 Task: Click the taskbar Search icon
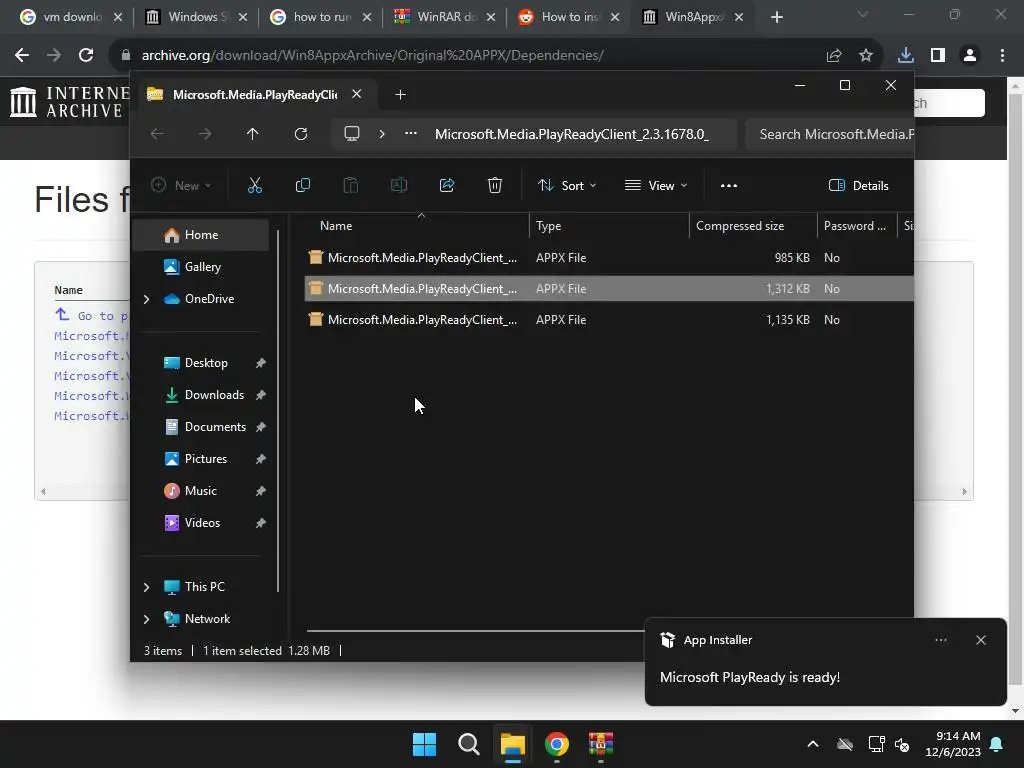point(468,744)
